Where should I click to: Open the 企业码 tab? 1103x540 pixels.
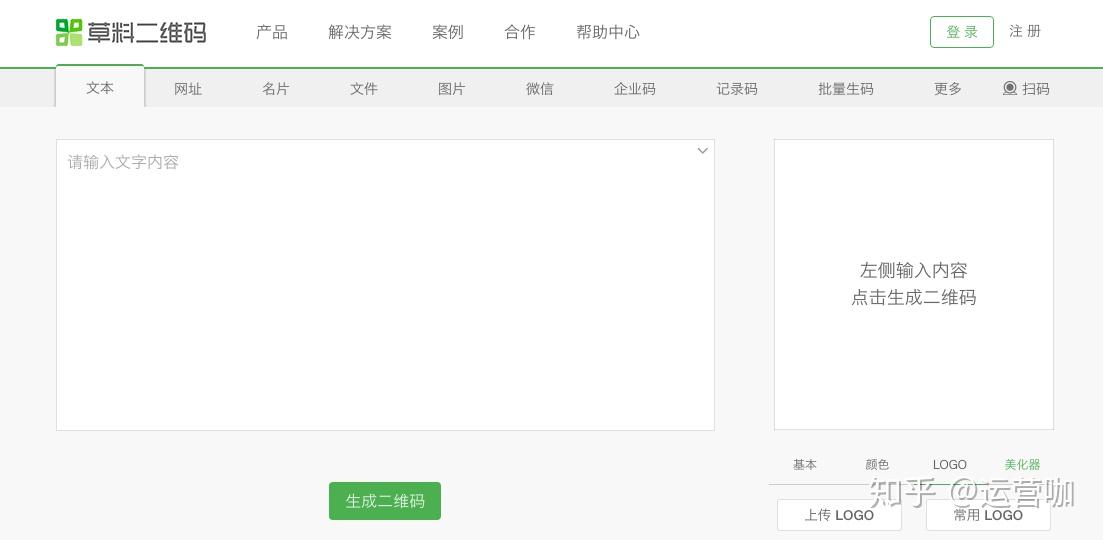(x=635, y=89)
